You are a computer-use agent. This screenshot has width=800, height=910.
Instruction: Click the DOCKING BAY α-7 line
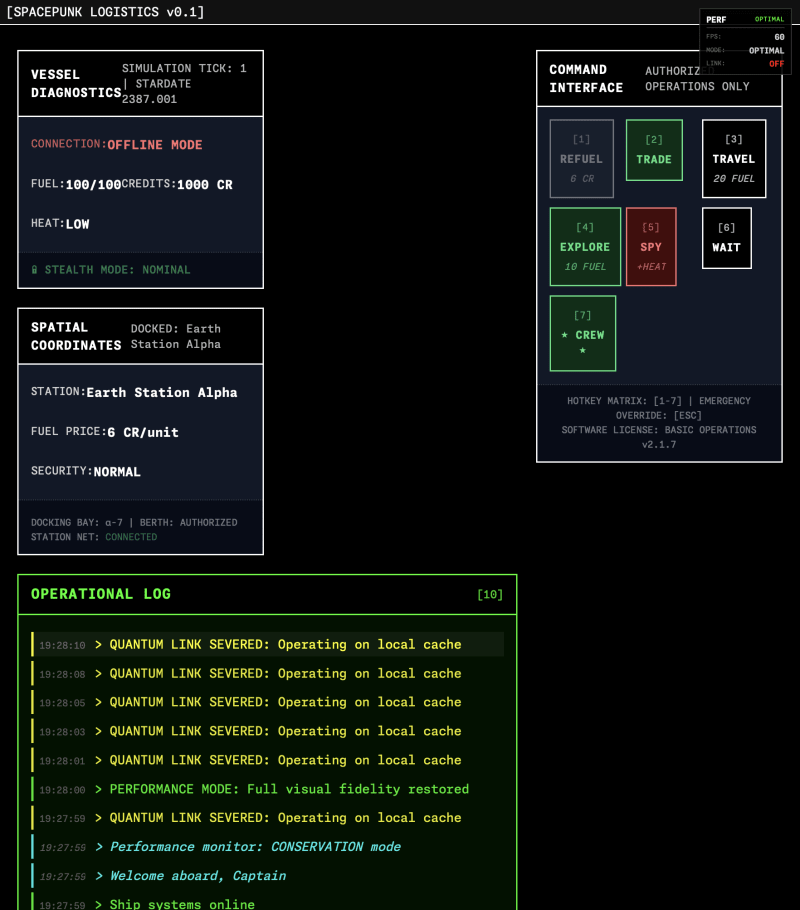click(x=134, y=522)
